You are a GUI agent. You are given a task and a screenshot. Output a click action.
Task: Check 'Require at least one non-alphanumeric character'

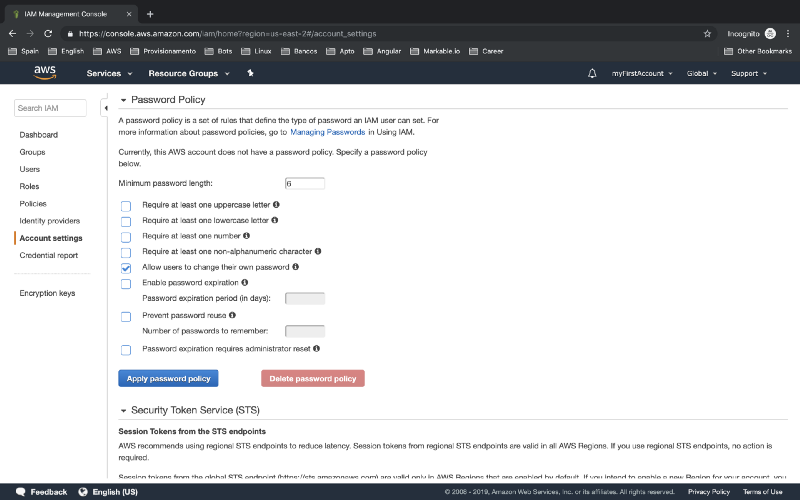click(x=126, y=253)
